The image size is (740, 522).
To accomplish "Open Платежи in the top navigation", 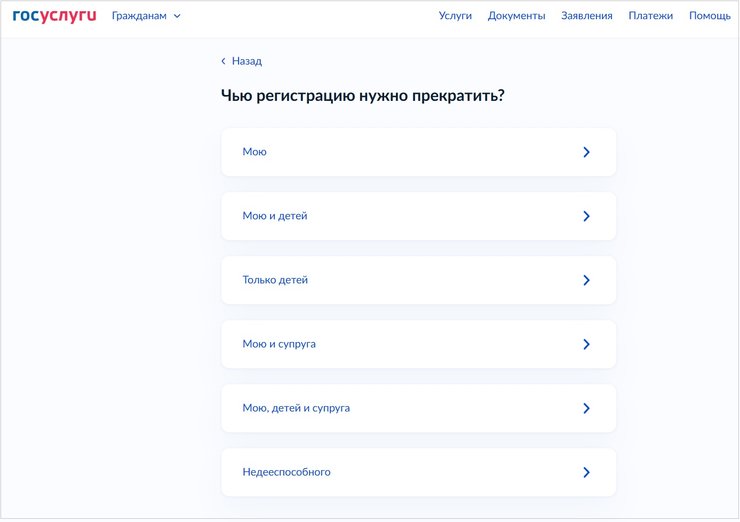I will click(x=650, y=16).
